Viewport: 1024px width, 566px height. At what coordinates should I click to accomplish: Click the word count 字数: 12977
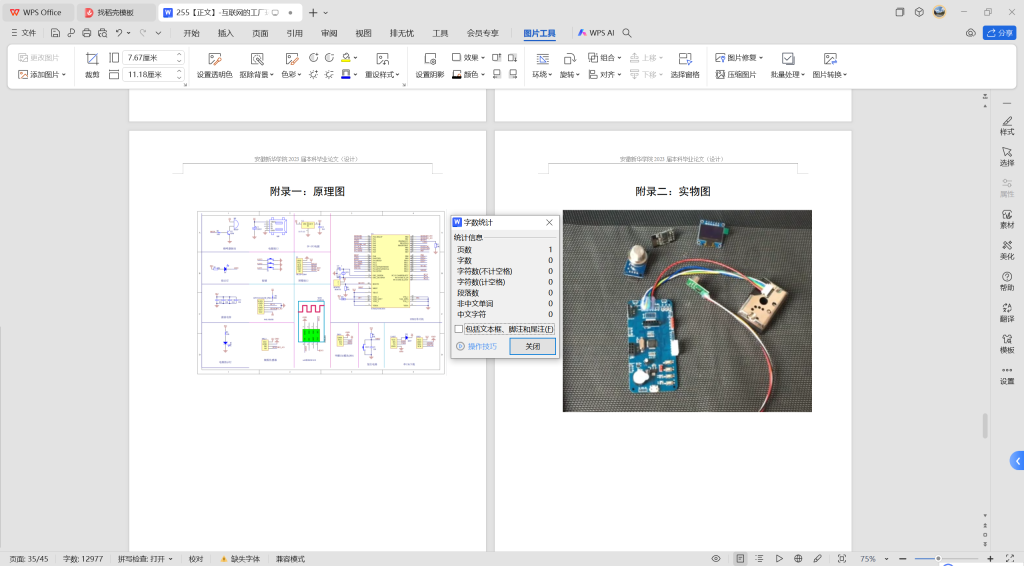click(x=83, y=559)
